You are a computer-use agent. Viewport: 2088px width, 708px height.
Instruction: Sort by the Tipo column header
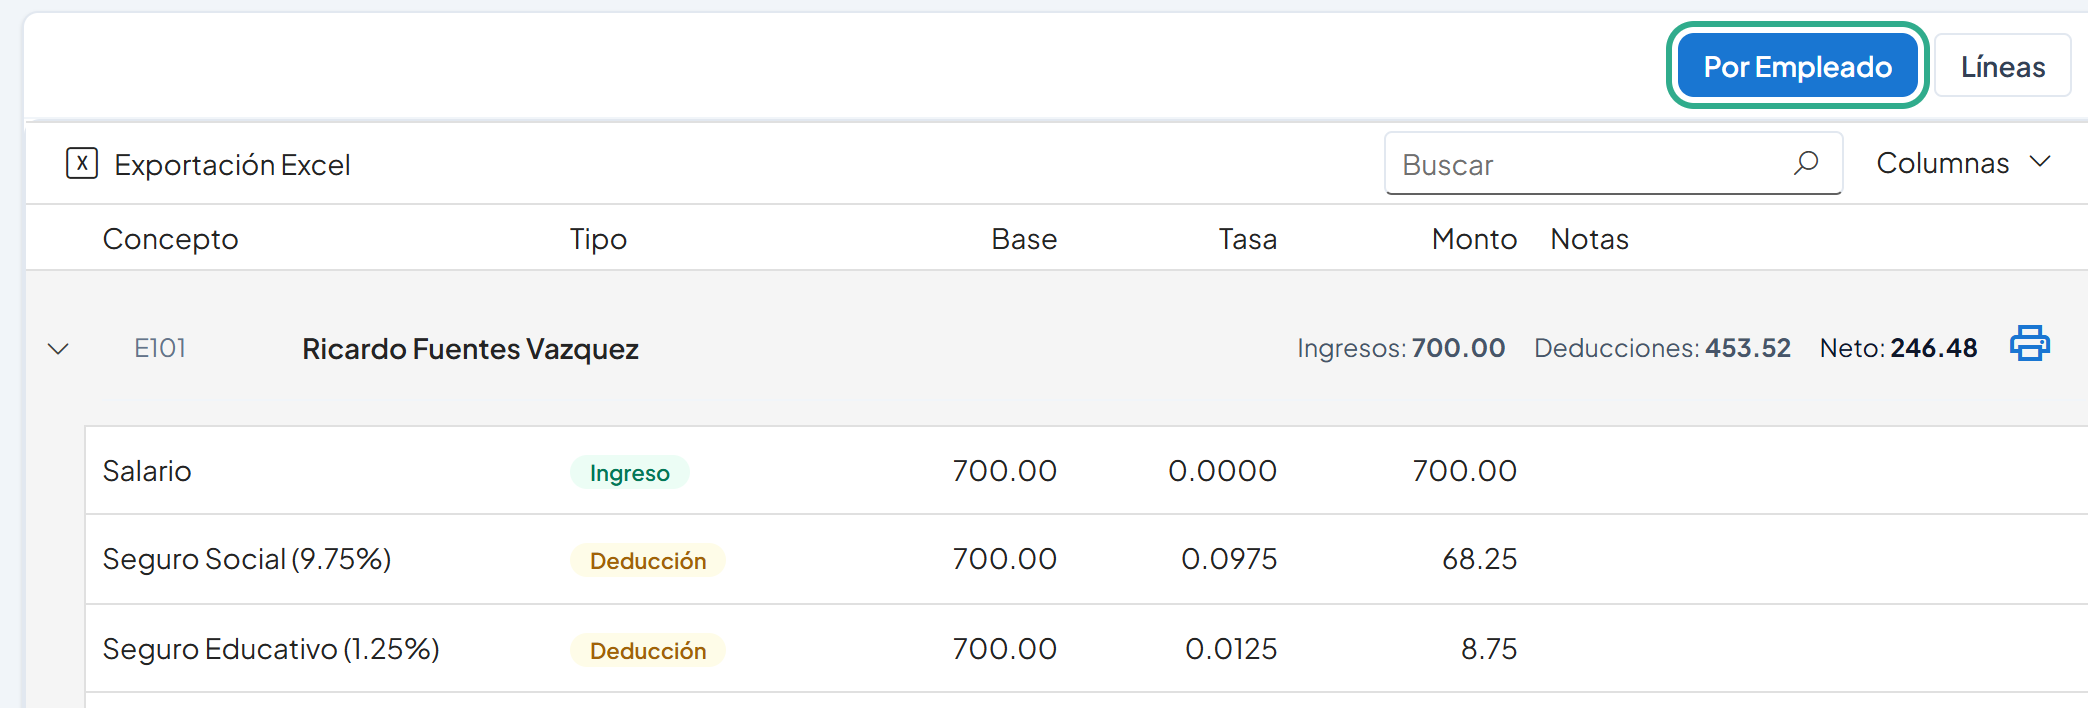click(x=598, y=239)
